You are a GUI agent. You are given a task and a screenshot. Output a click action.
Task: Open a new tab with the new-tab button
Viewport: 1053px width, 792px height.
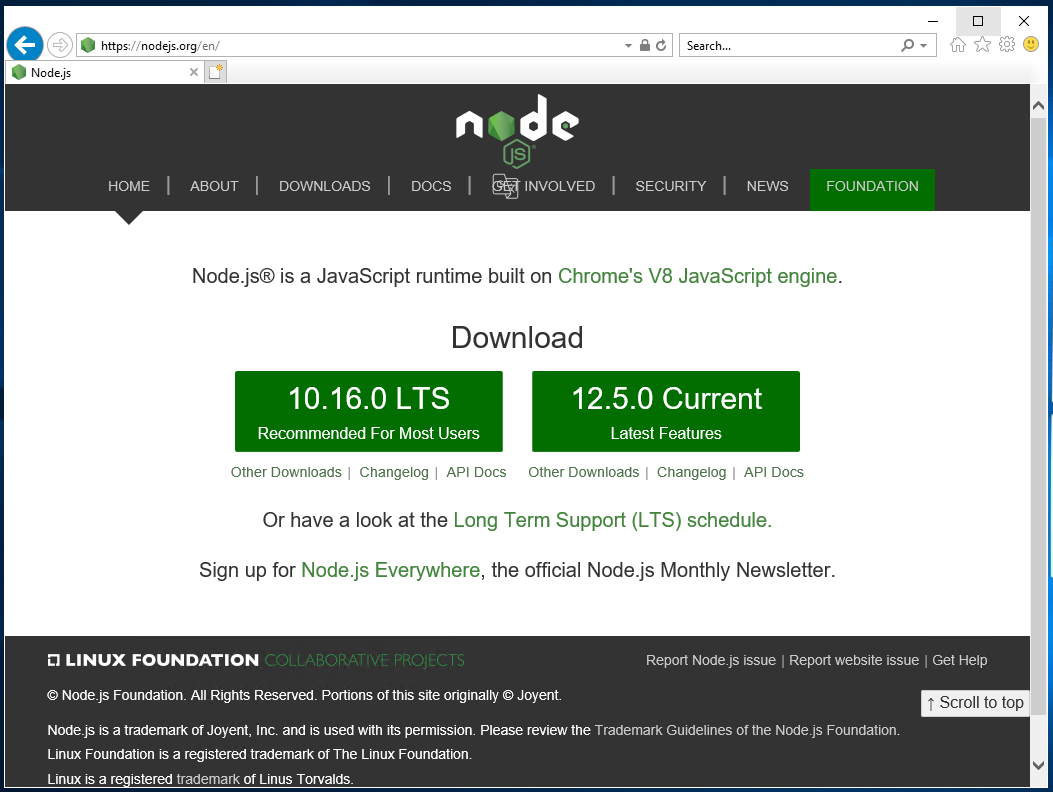click(x=216, y=72)
